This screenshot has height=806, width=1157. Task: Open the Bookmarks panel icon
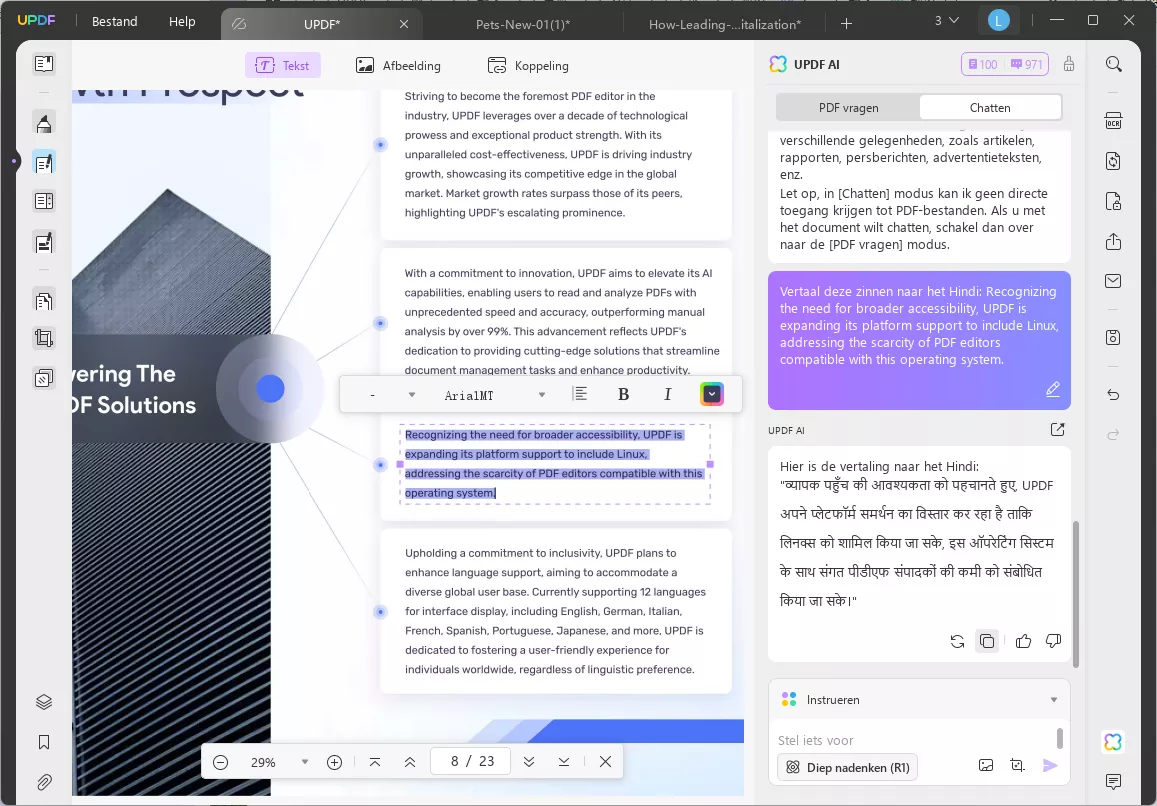click(44, 742)
